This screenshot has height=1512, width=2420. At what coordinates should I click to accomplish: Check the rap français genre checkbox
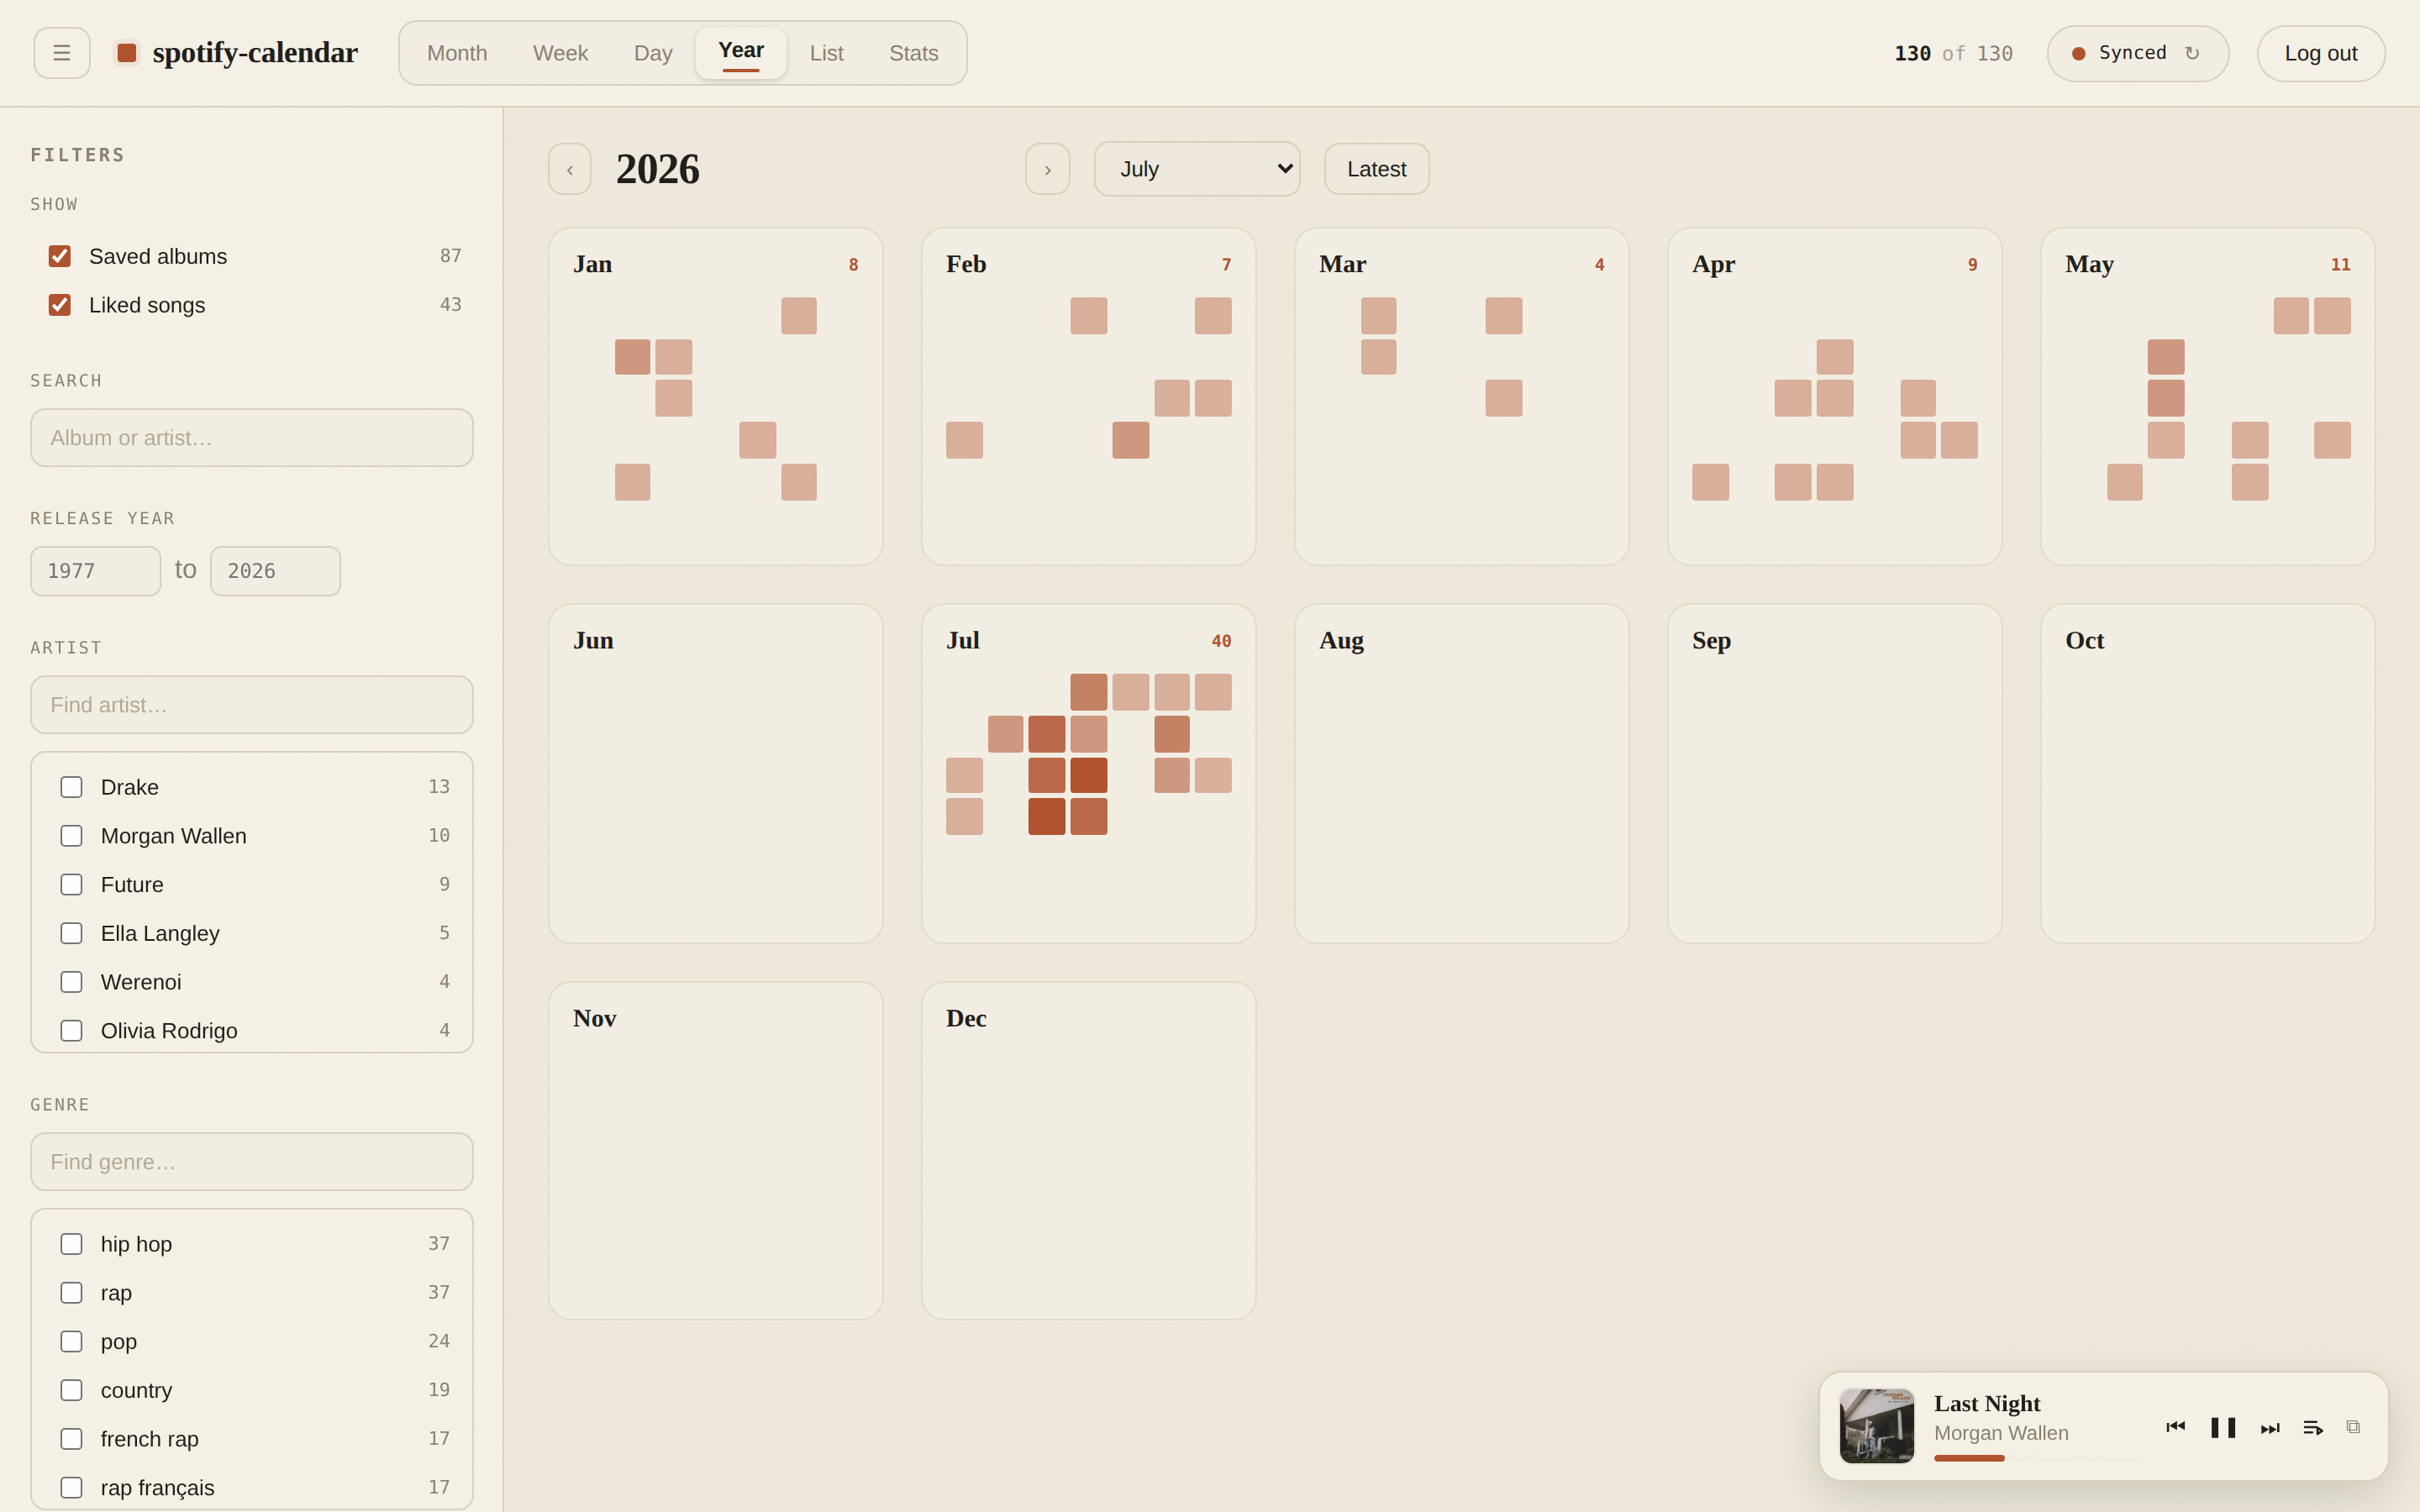(71, 1488)
